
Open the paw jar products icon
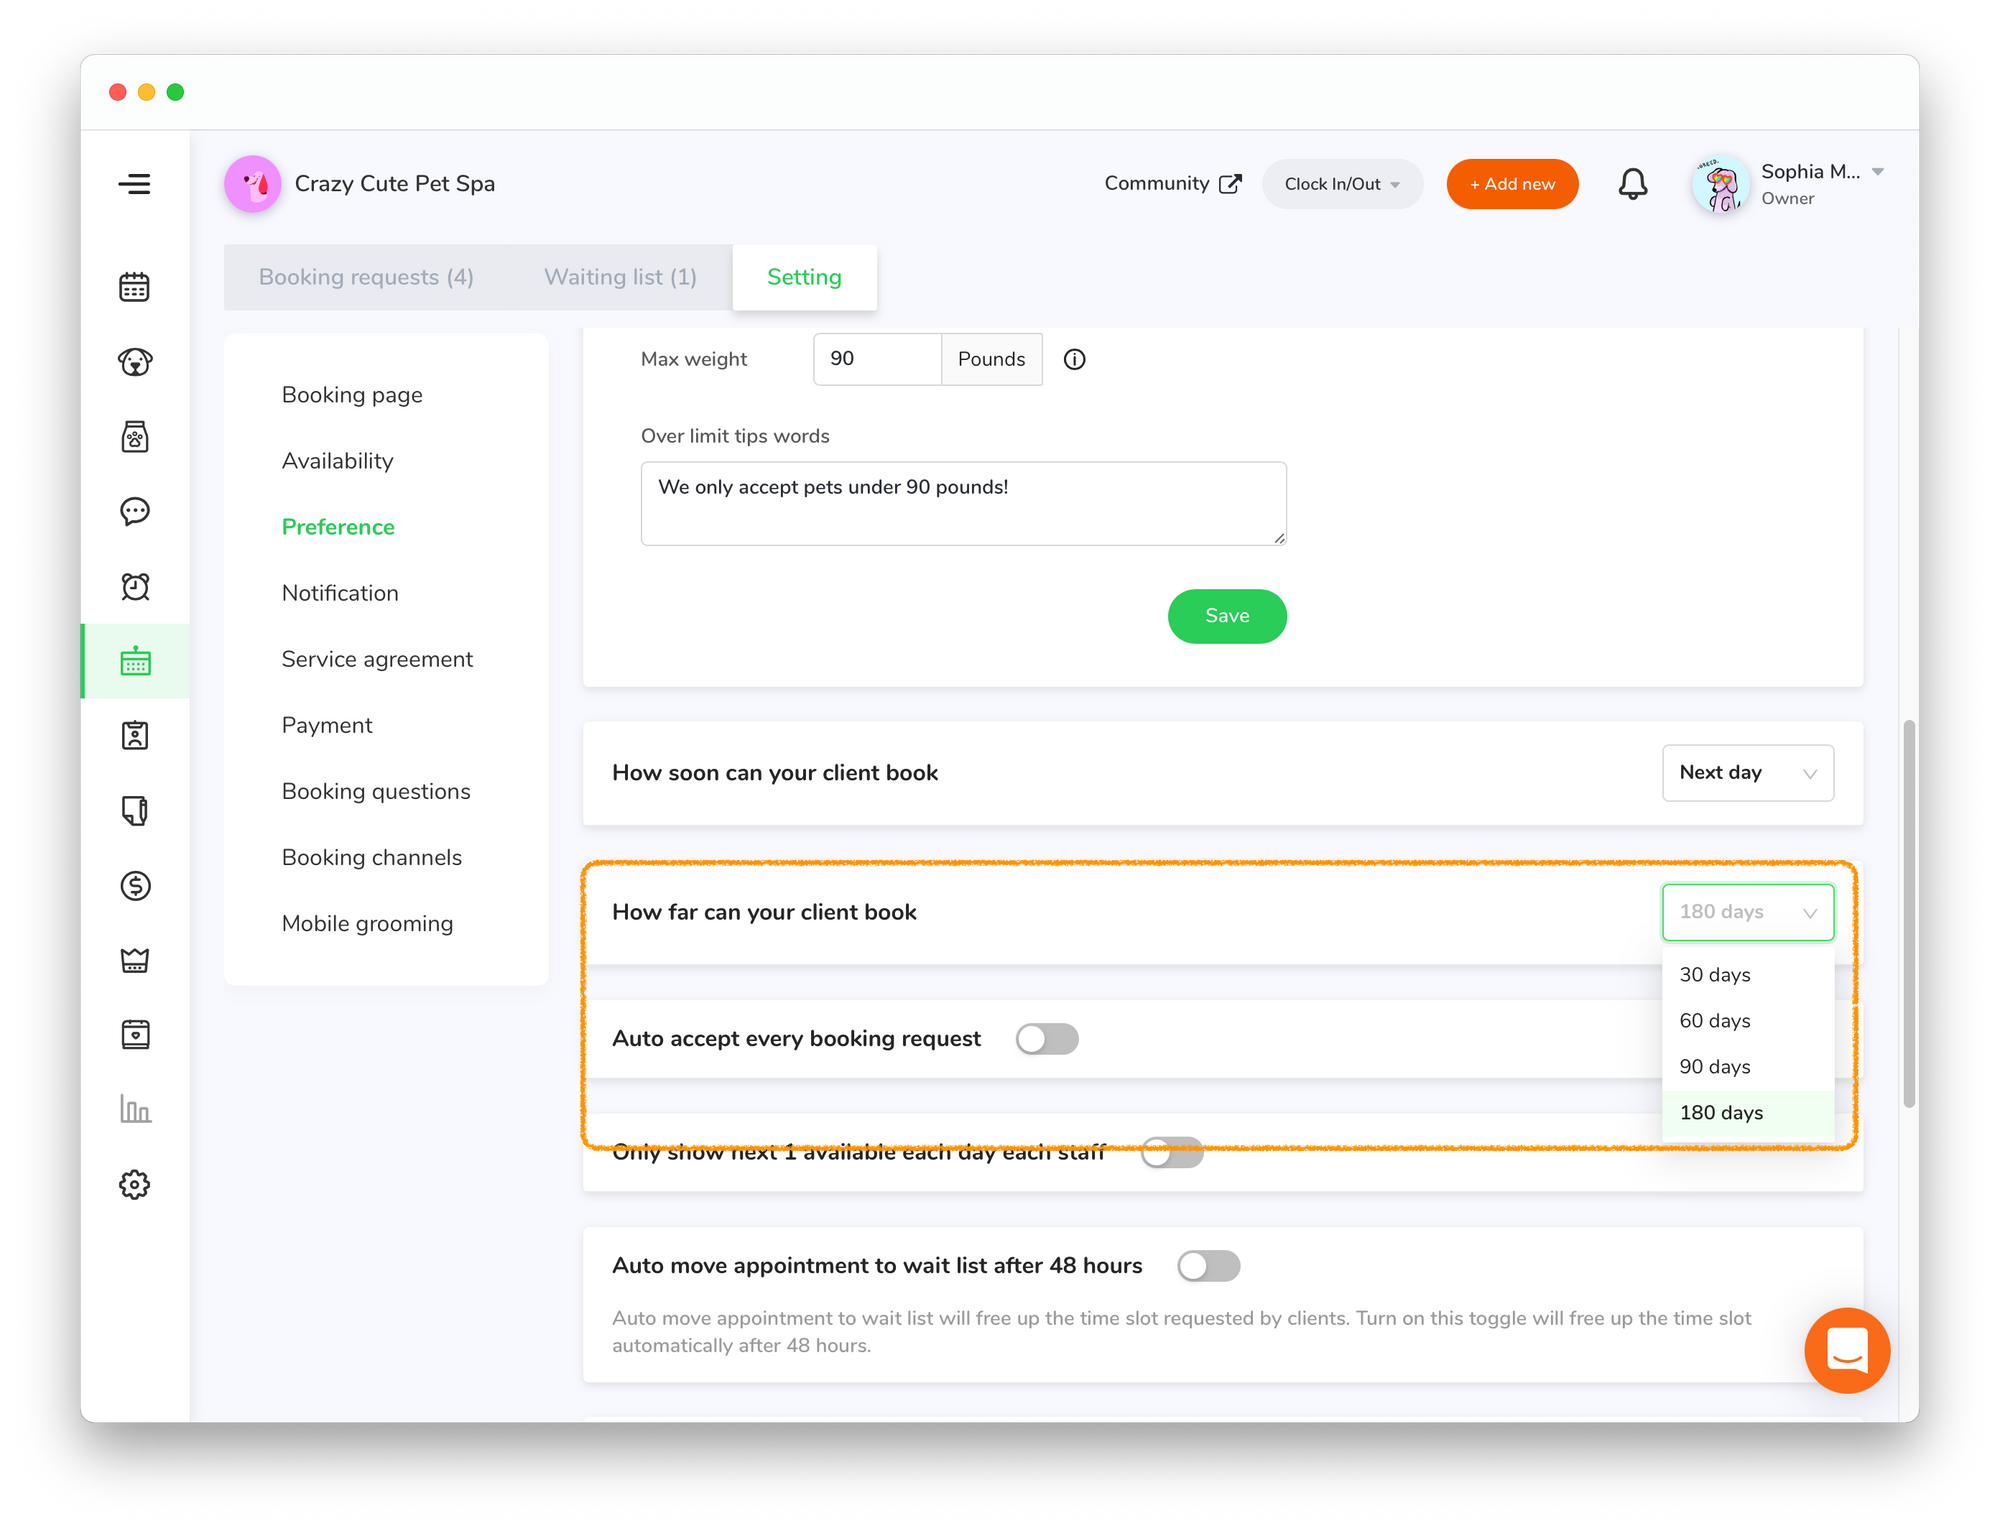(x=134, y=437)
